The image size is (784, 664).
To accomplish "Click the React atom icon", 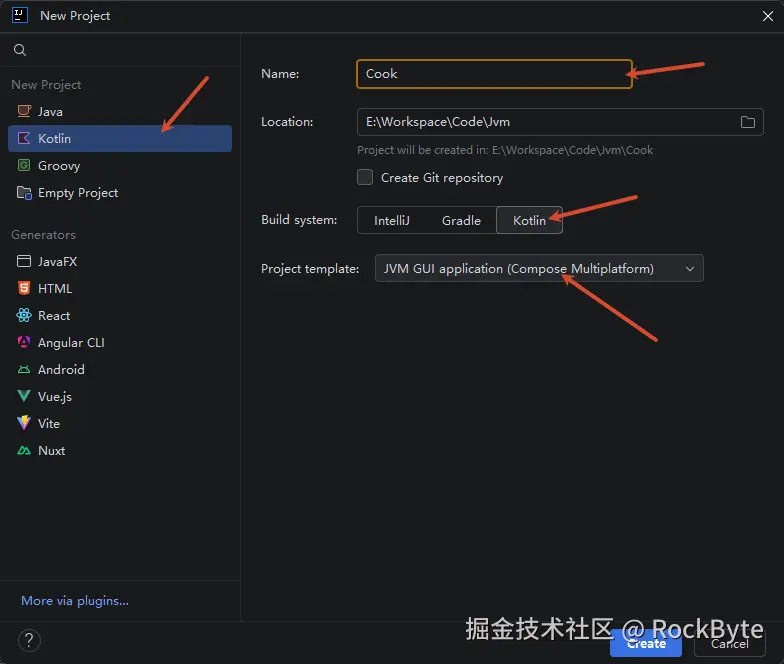I will click(x=24, y=315).
